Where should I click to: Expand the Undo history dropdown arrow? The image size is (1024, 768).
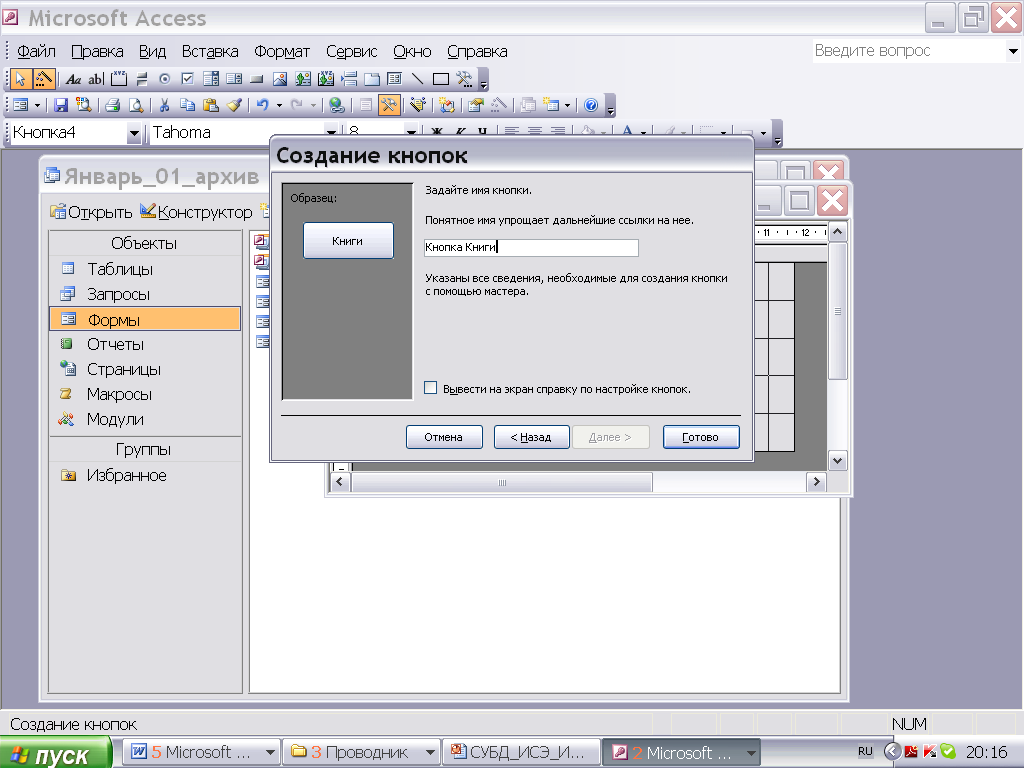279,105
